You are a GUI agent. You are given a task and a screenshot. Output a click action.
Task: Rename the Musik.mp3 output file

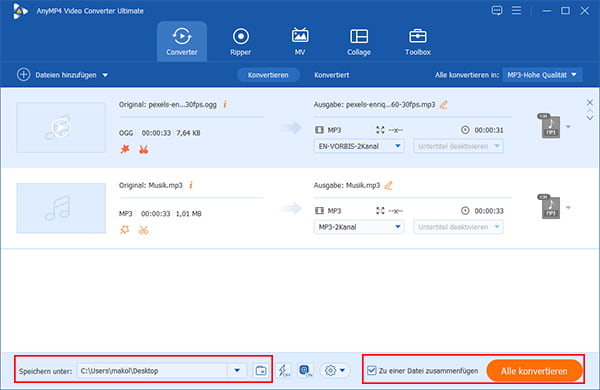388,186
